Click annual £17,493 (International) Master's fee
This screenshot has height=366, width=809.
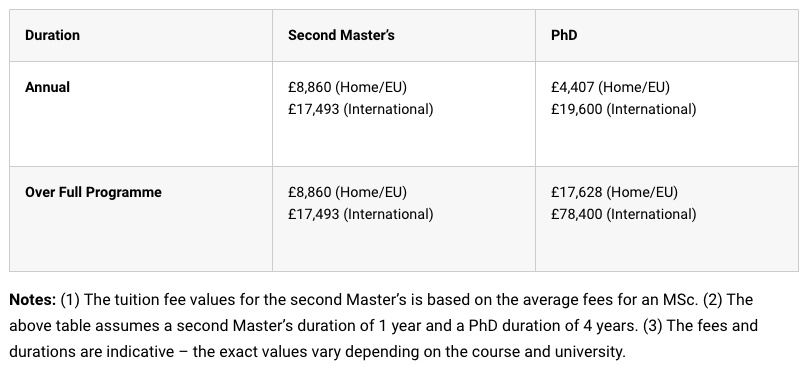click(x=361, y=109)
